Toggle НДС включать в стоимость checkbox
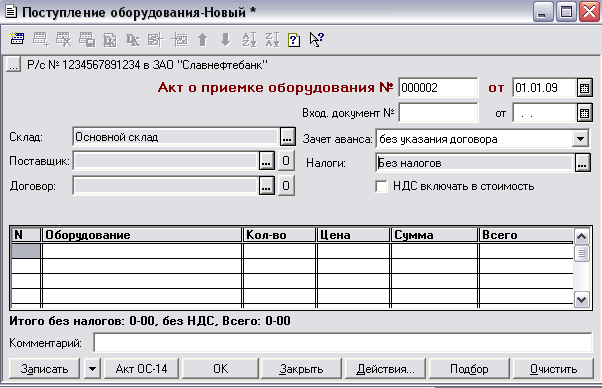This screenshot has height=388, width=602. (x=381, y=187)
